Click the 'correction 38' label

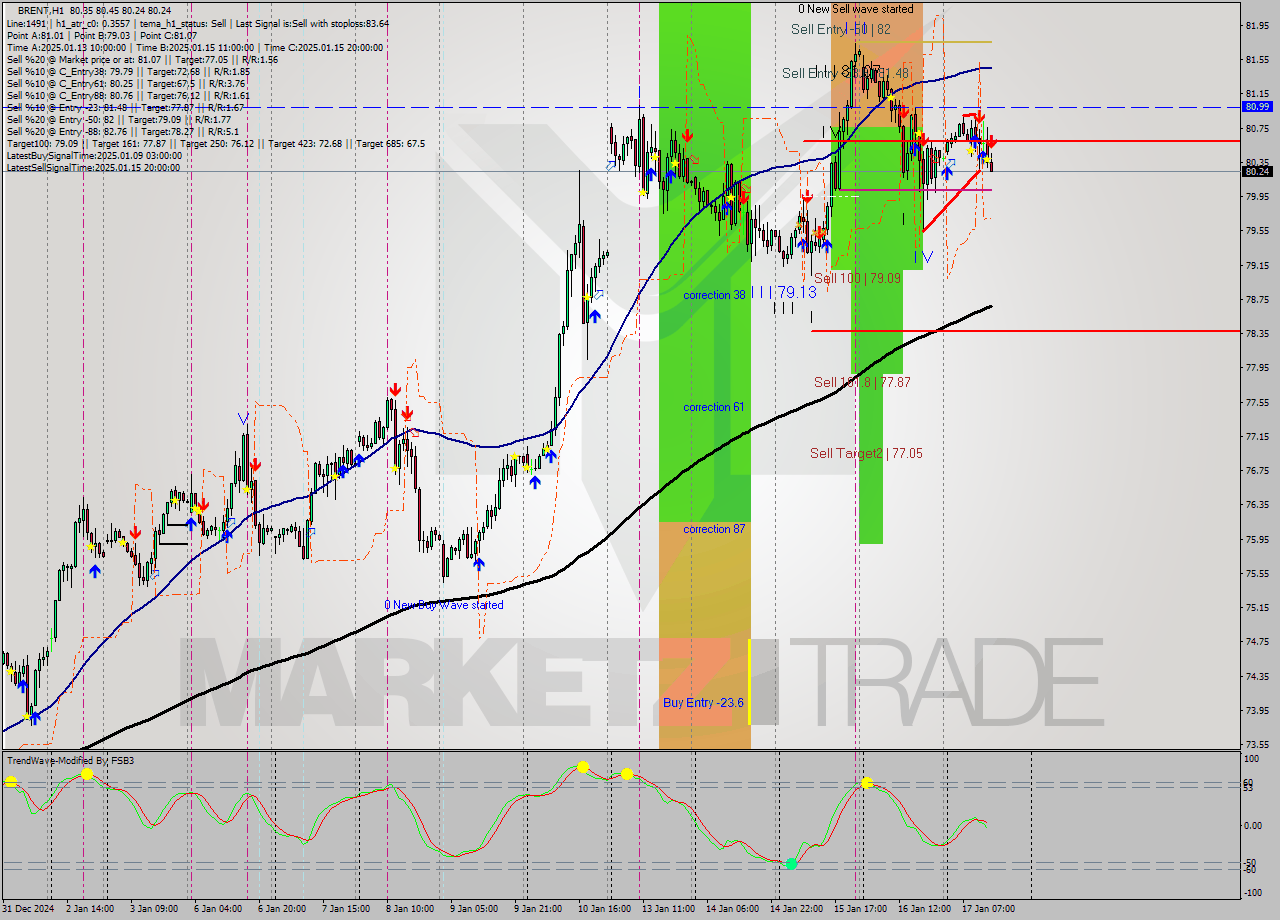pyautogui.click(x=714, y=295)
